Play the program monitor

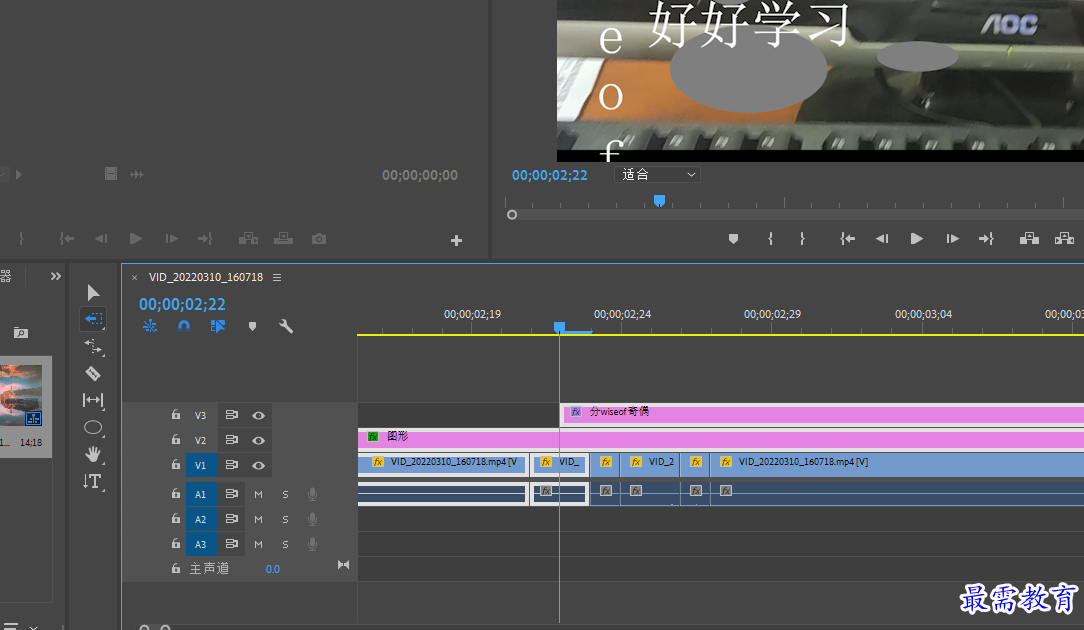[x=917, y=239]
